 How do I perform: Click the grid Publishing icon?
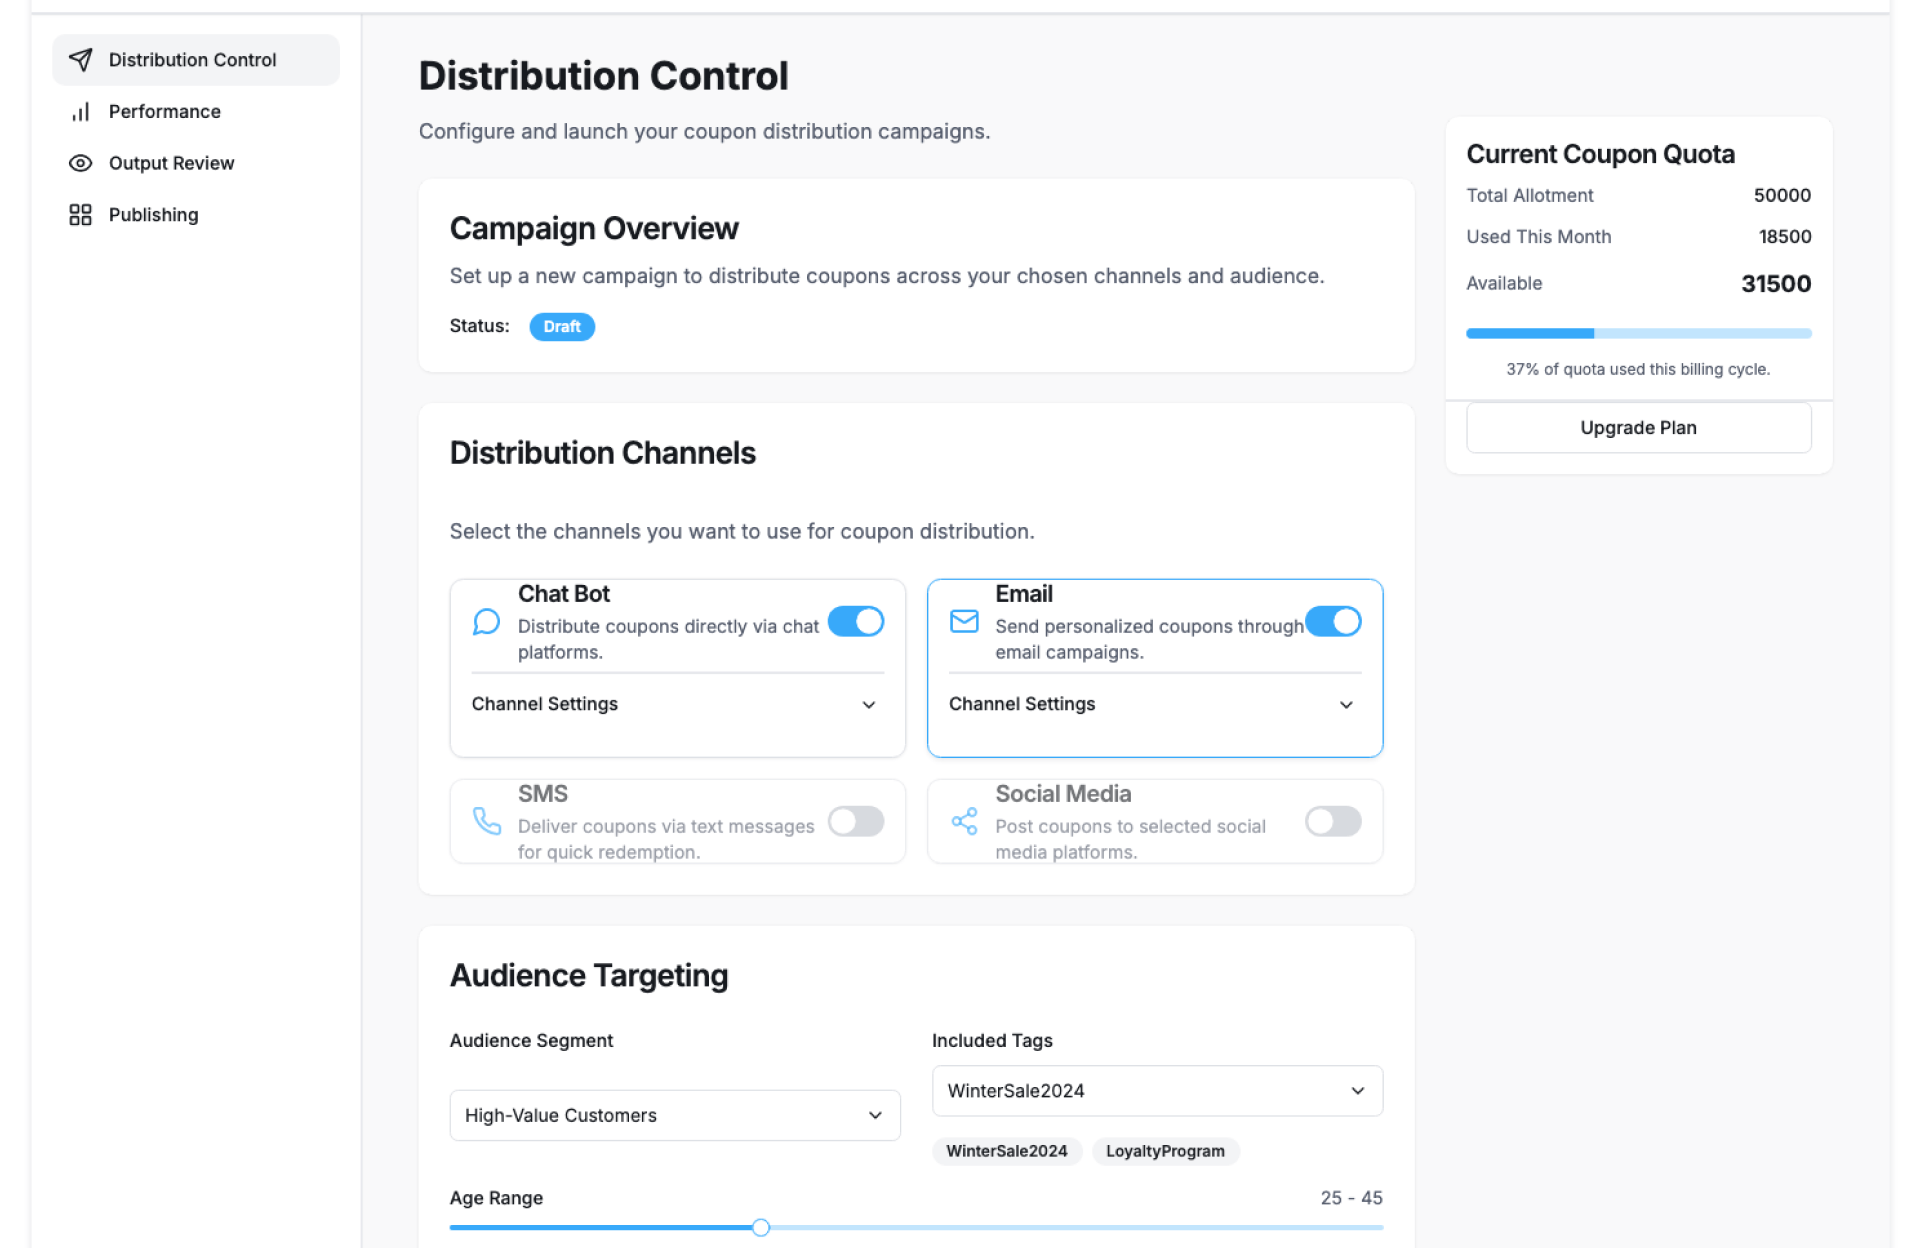pyautogui.click(x=81, y=215)
